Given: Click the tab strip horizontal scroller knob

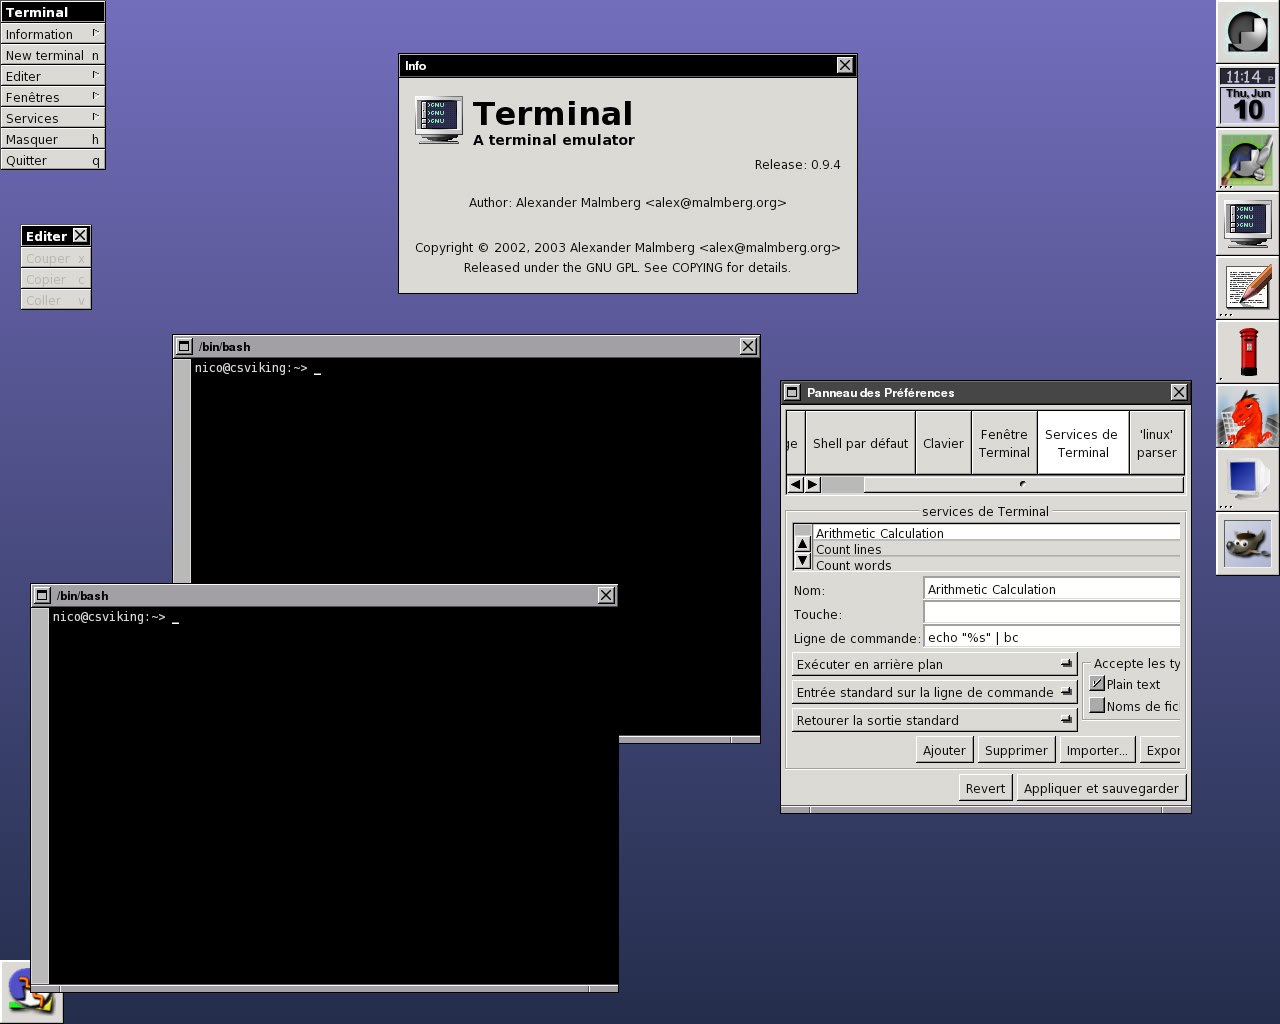Looking at the screenshot, I should pos(1023,484).
